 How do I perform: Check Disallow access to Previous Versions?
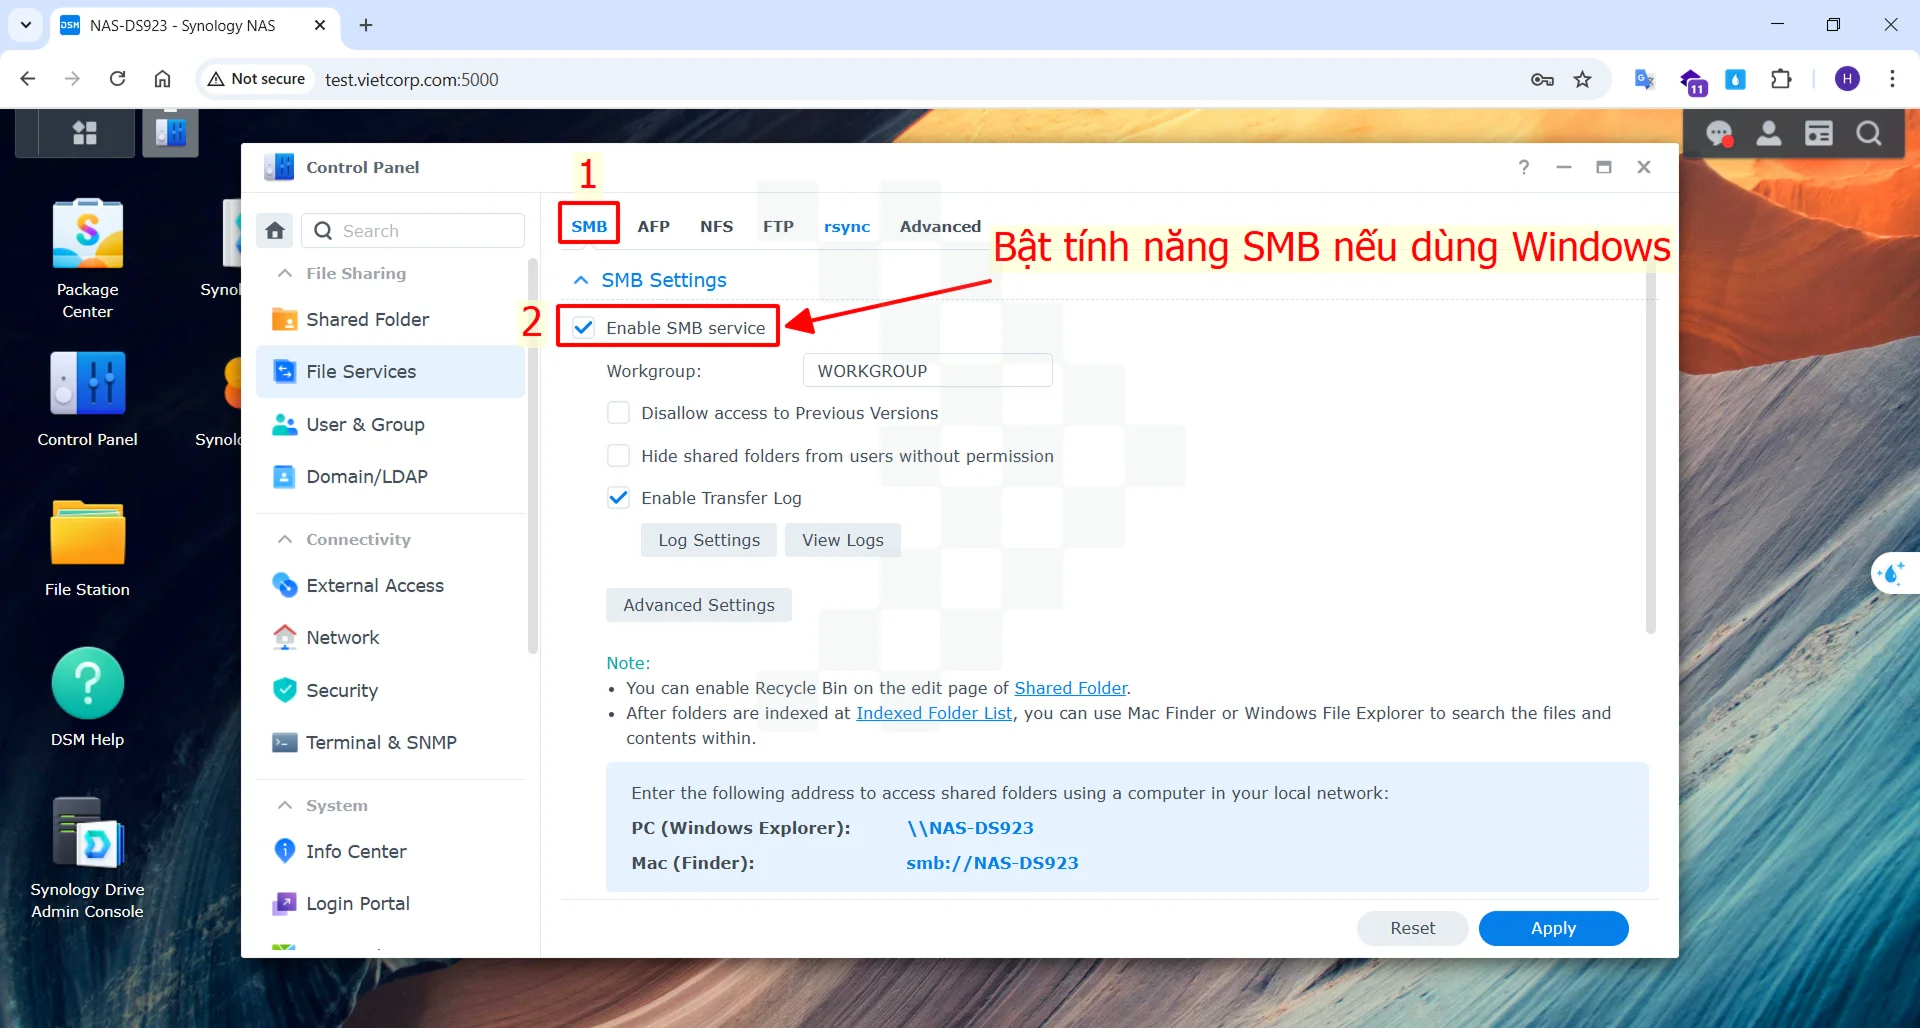click(619, 413)
